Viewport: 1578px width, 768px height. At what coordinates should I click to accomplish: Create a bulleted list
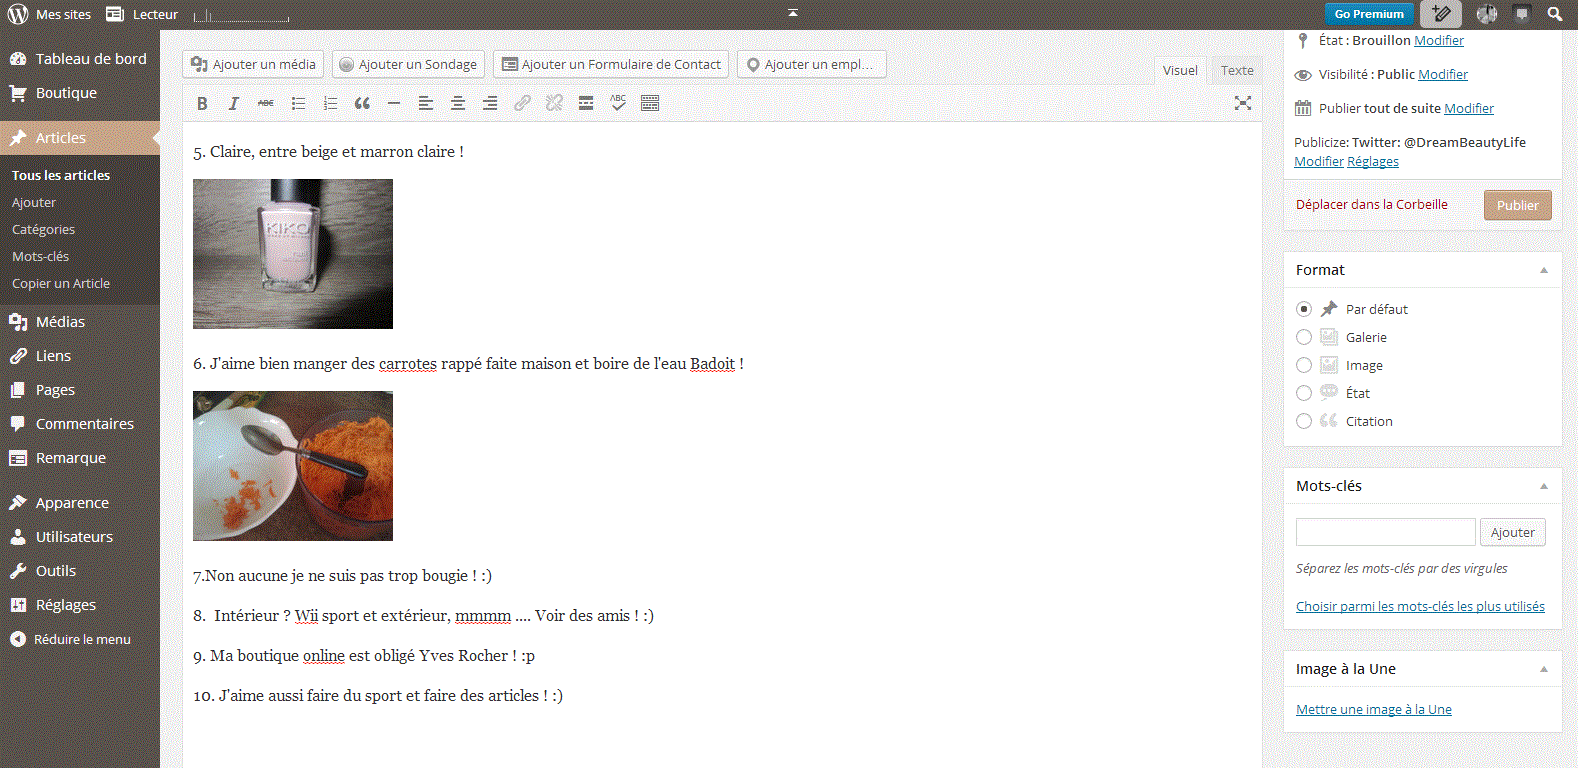[298, 103]
